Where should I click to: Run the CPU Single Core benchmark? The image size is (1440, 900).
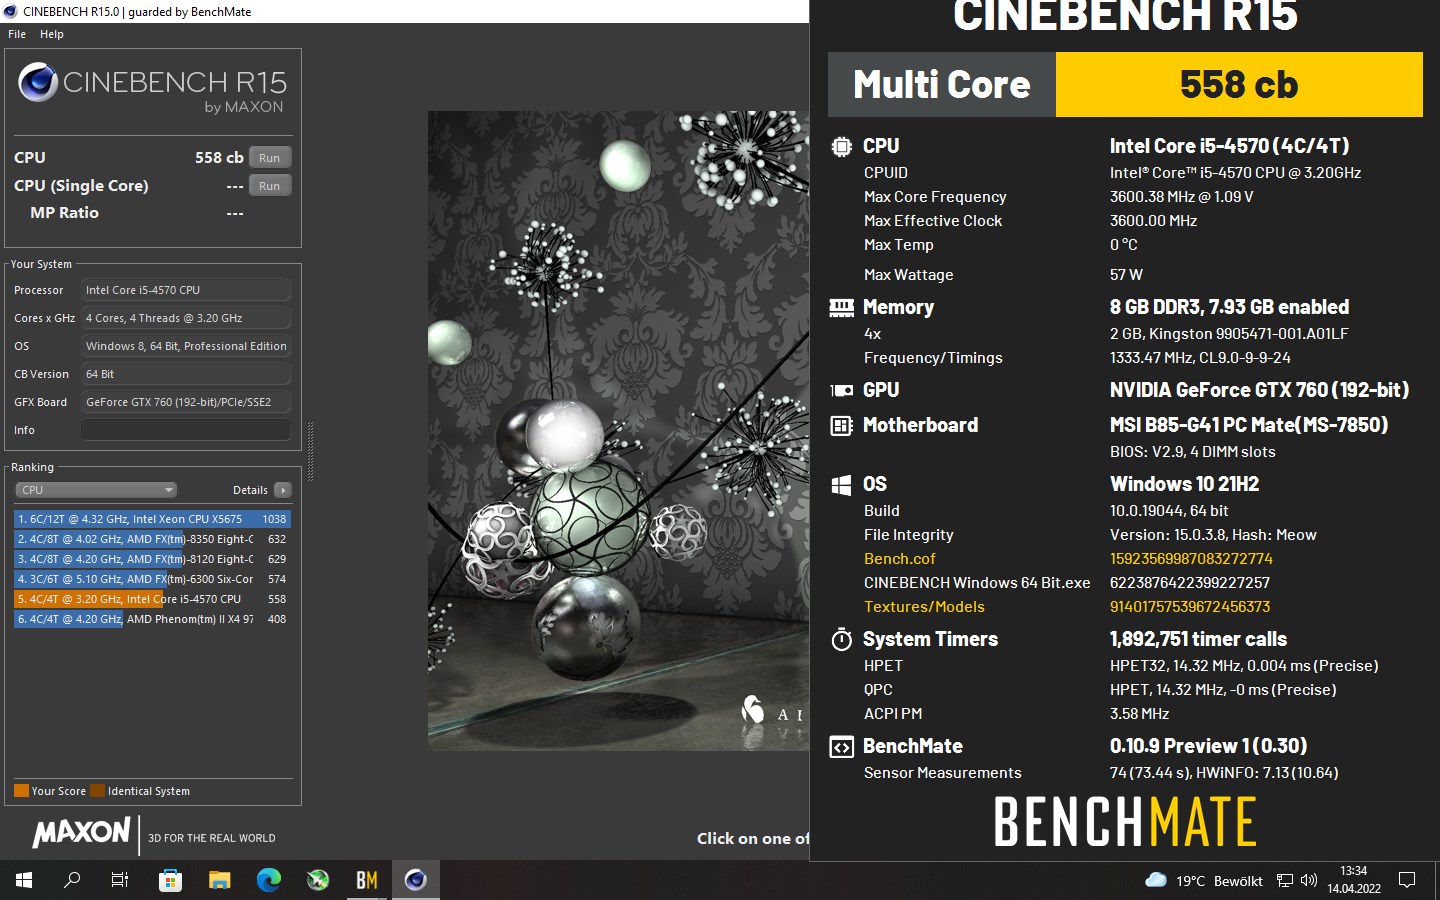tap(269, 186)
